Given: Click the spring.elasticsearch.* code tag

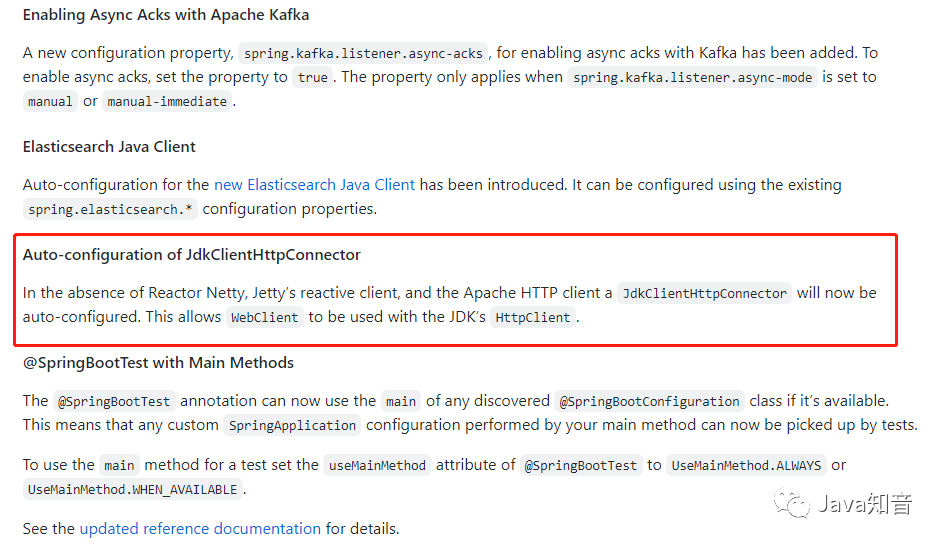Looking at the screenshot, I should click(110, 209).
